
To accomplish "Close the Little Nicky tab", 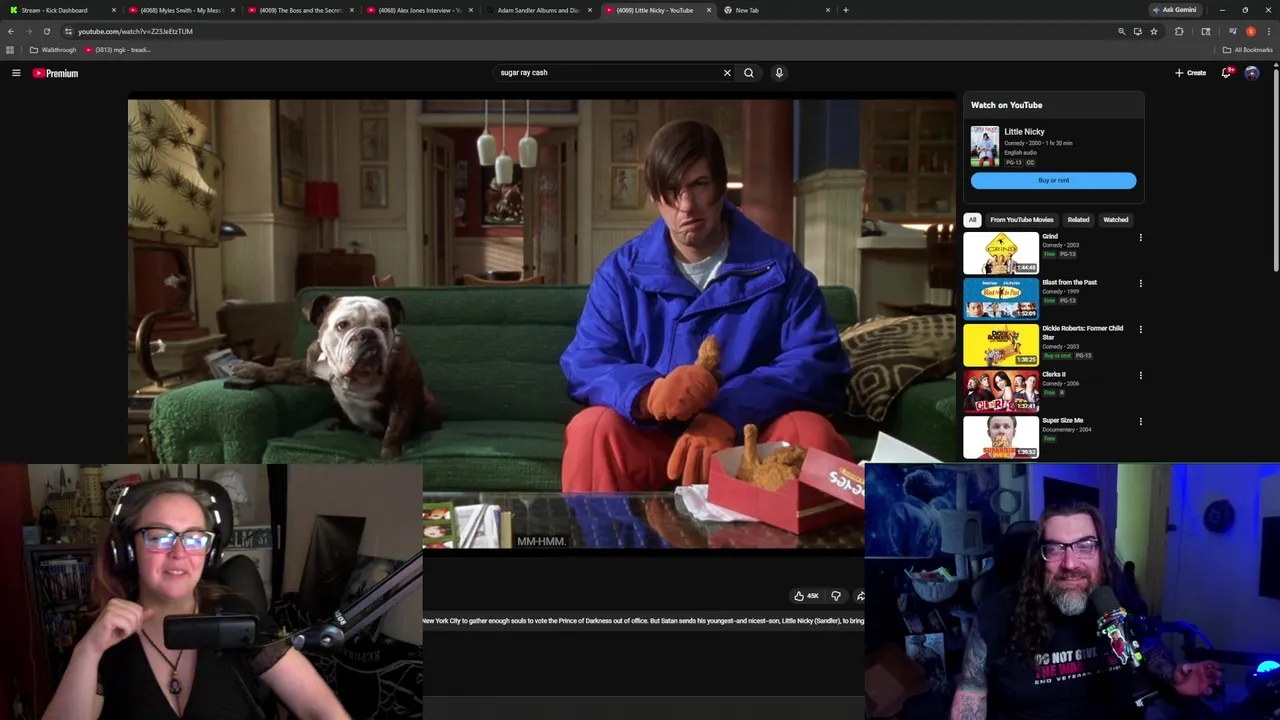I will [x=709, y=10].
